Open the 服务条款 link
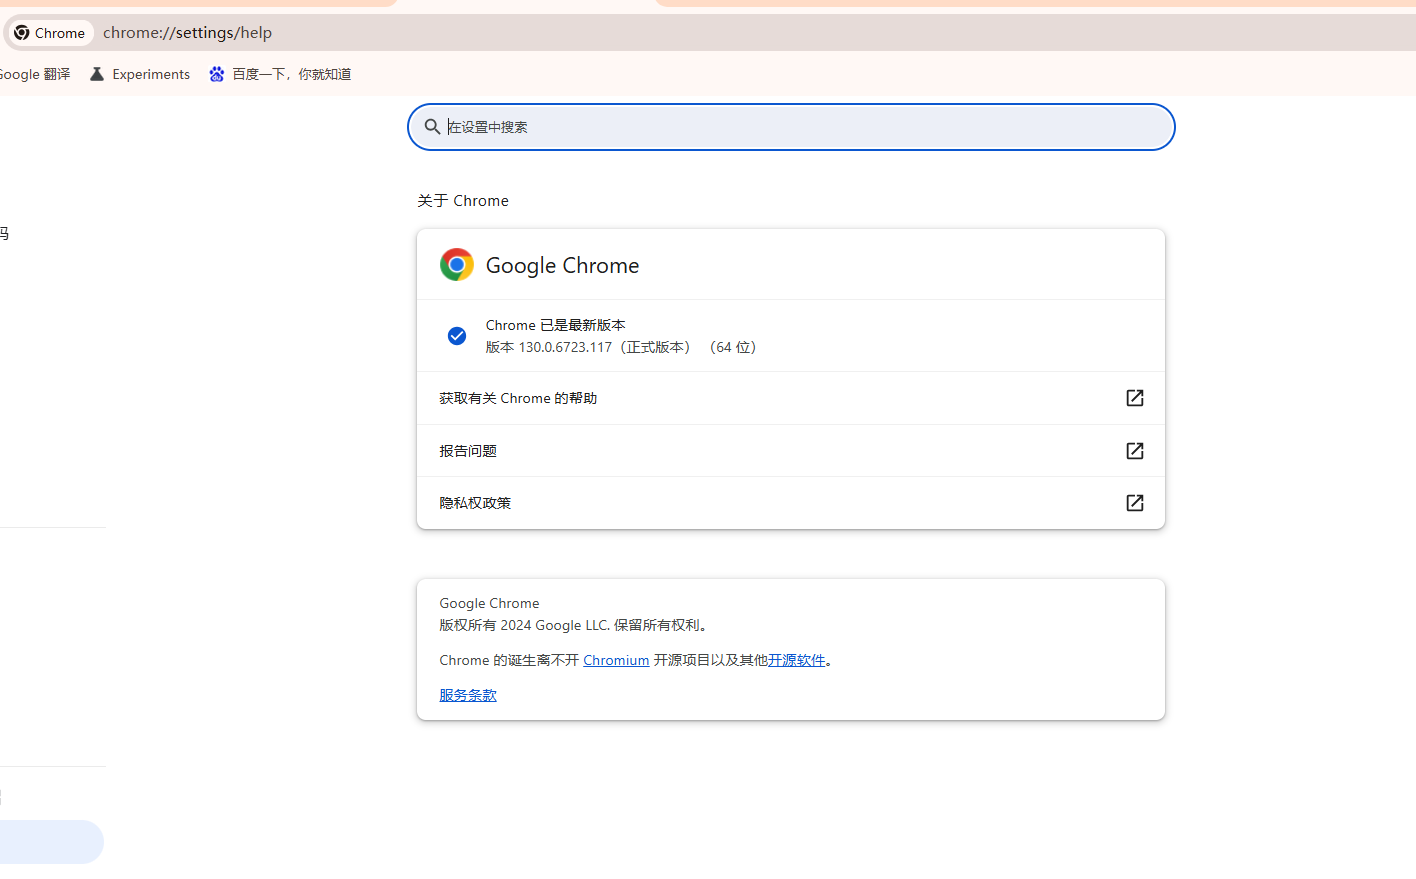 (x=468, y=695)
